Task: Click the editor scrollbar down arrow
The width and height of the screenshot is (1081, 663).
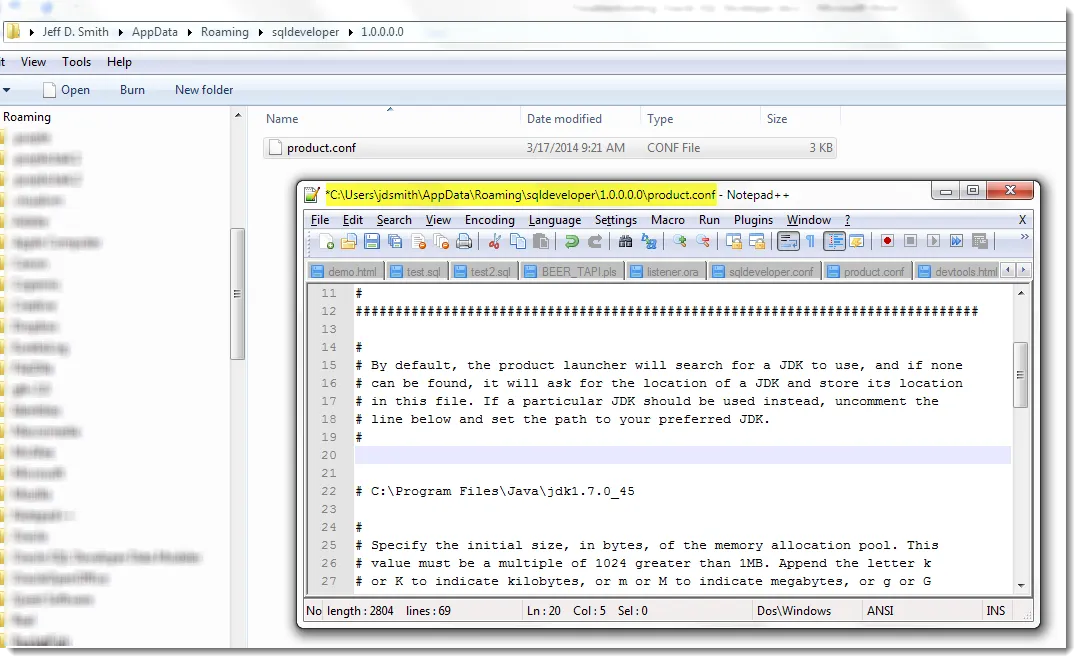Action: pos(1021,586)
